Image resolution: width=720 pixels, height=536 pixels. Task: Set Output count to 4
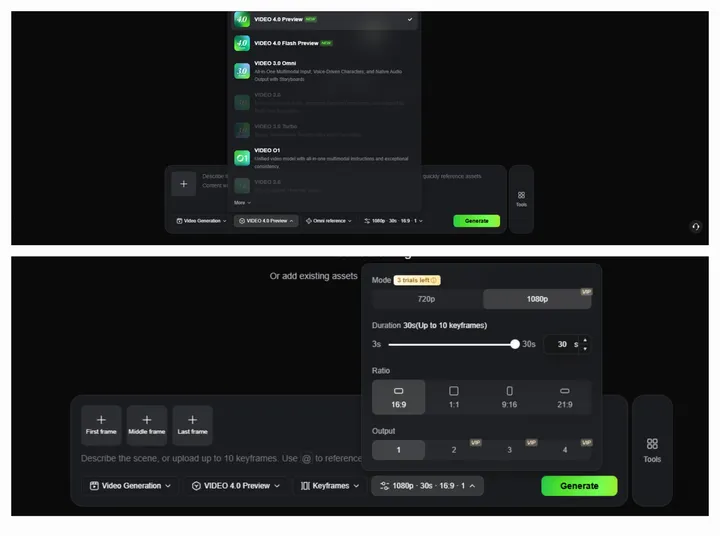(x=565, y=450)
